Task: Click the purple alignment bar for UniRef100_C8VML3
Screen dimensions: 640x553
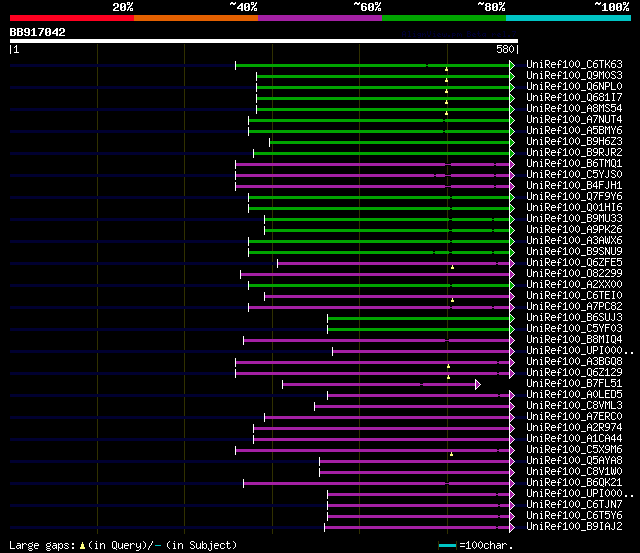Action: pos(412,406)
